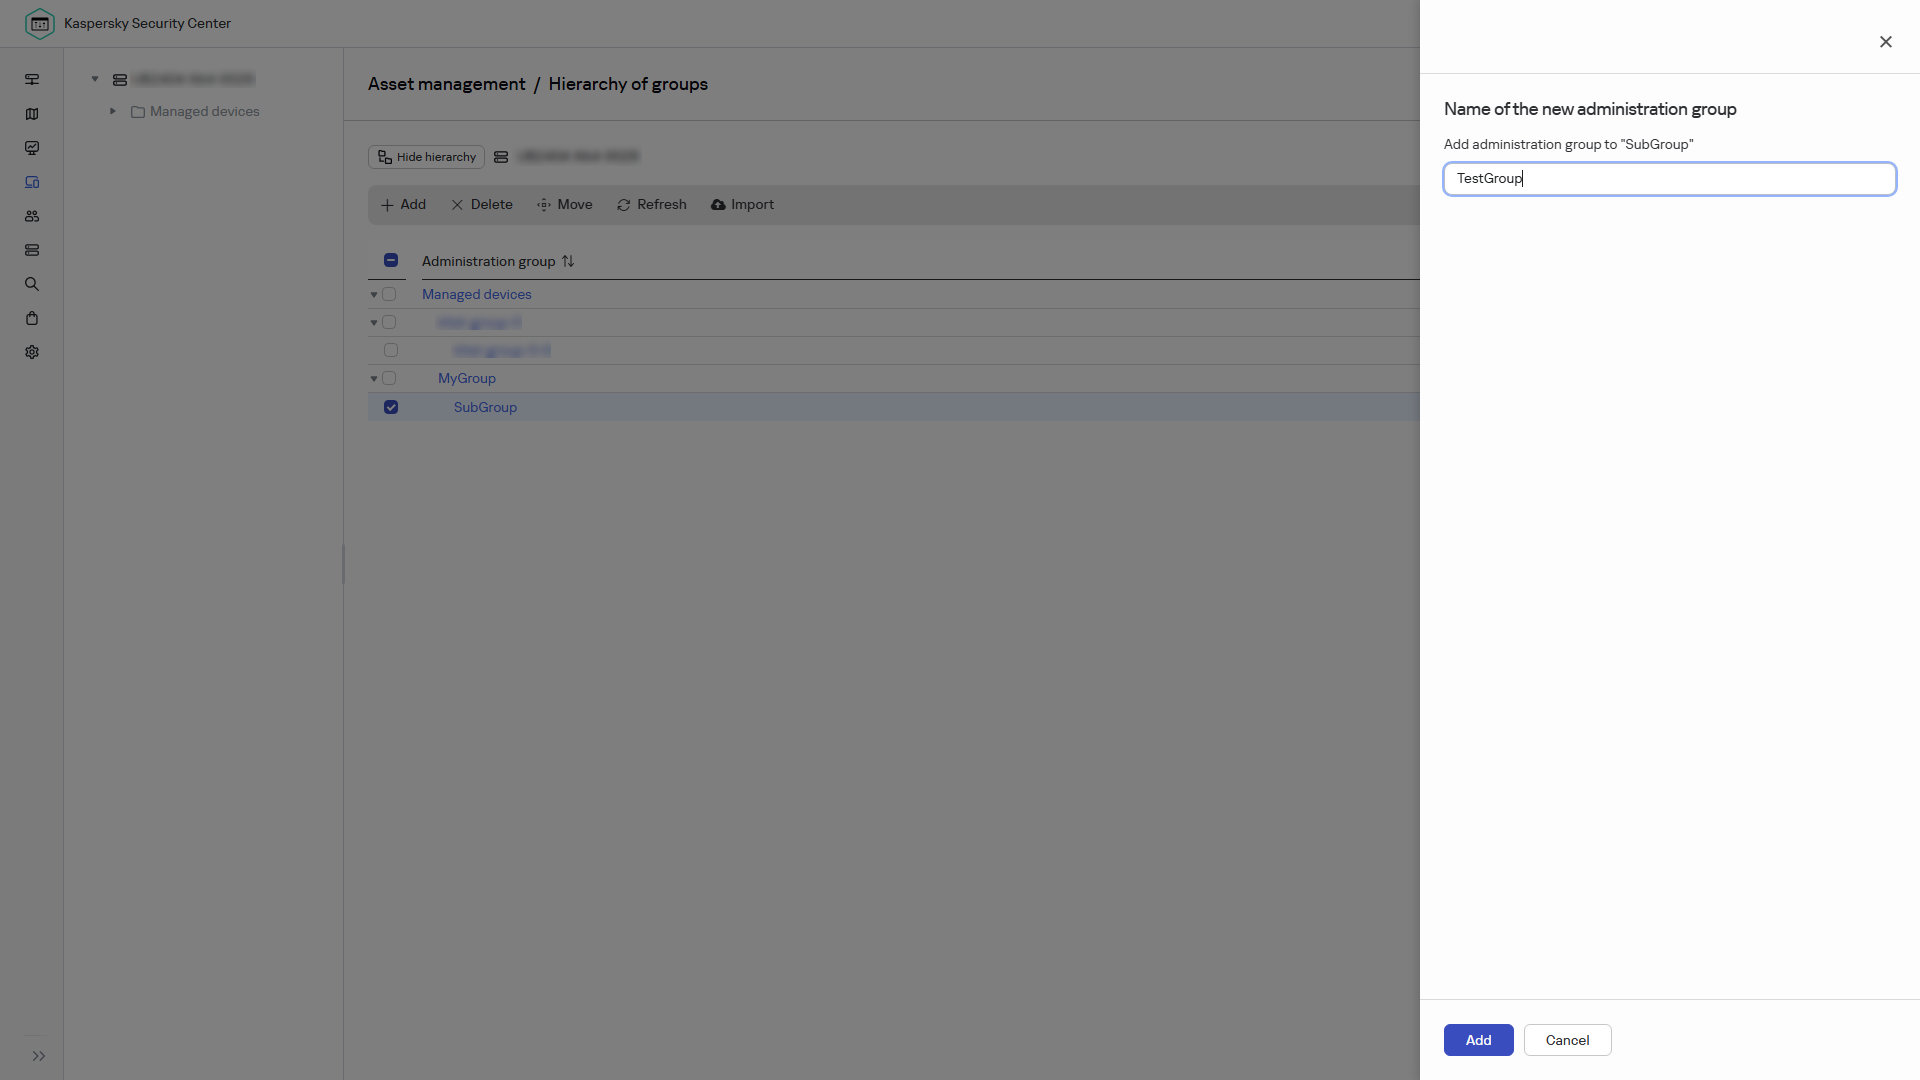Collapse the blurred group row below Managed devices
The width and height of the screenshot is (1920, 1080).
[374, 323]
